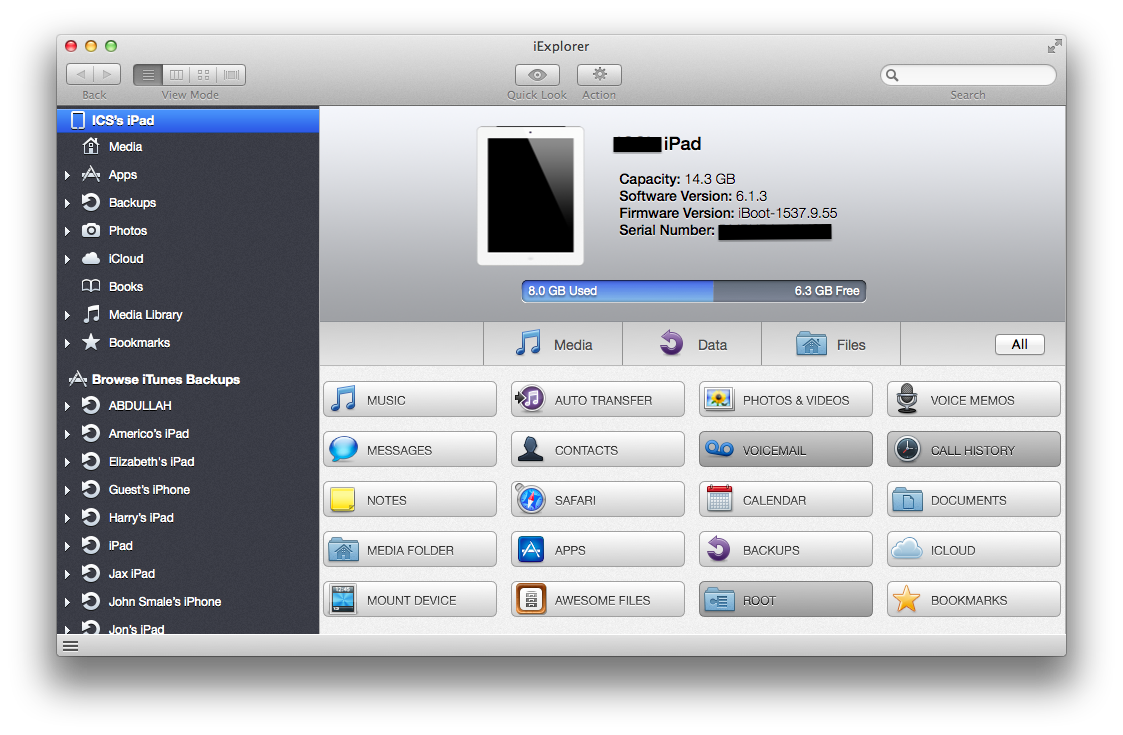The width and height of the screenshot is (1123, 735).
Task: Switch to list view mode
Action: pyautogui.click(x=148, y=75)
